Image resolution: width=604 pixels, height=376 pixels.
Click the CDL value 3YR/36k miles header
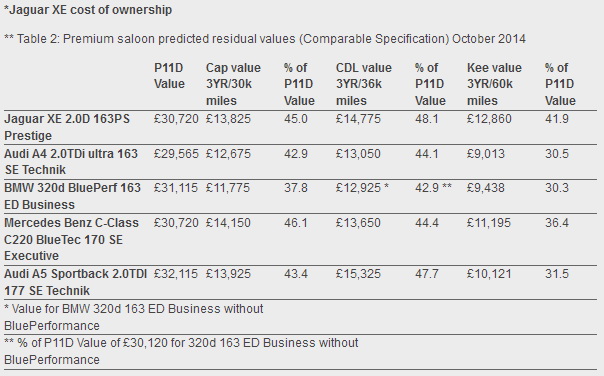coord(364,84)
